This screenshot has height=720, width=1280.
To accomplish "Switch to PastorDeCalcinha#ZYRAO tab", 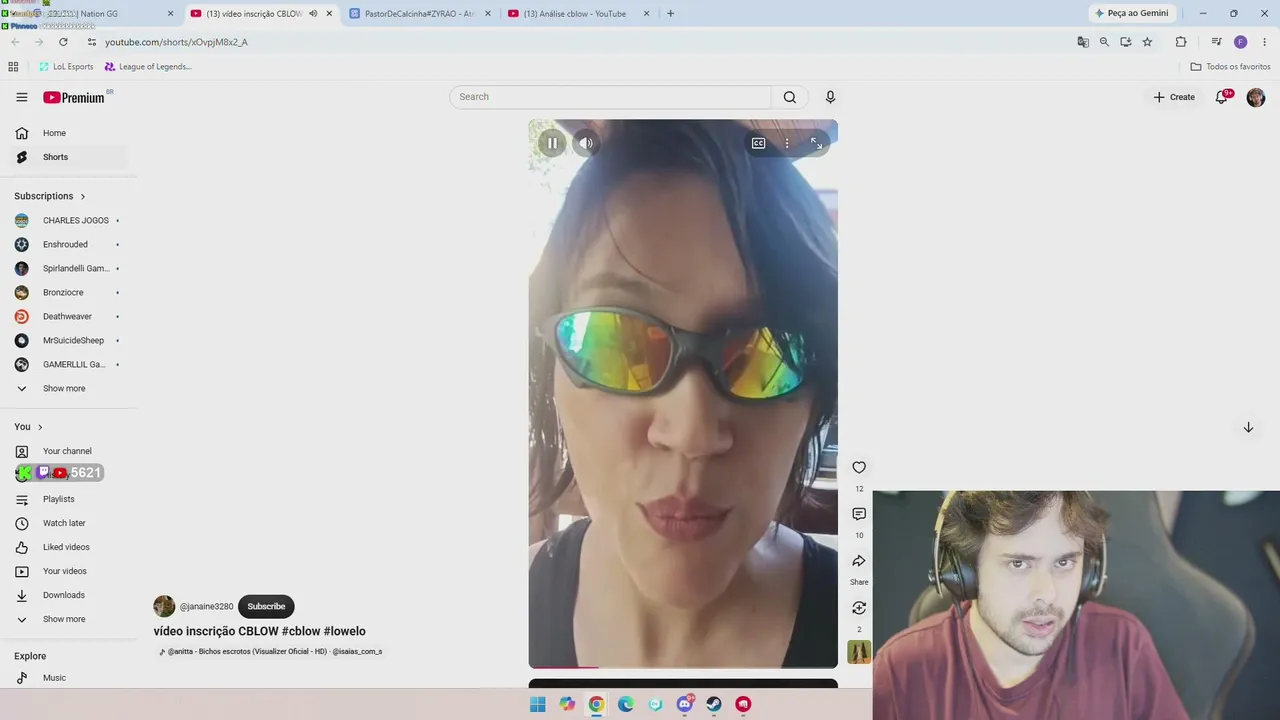I will (420, 14).
